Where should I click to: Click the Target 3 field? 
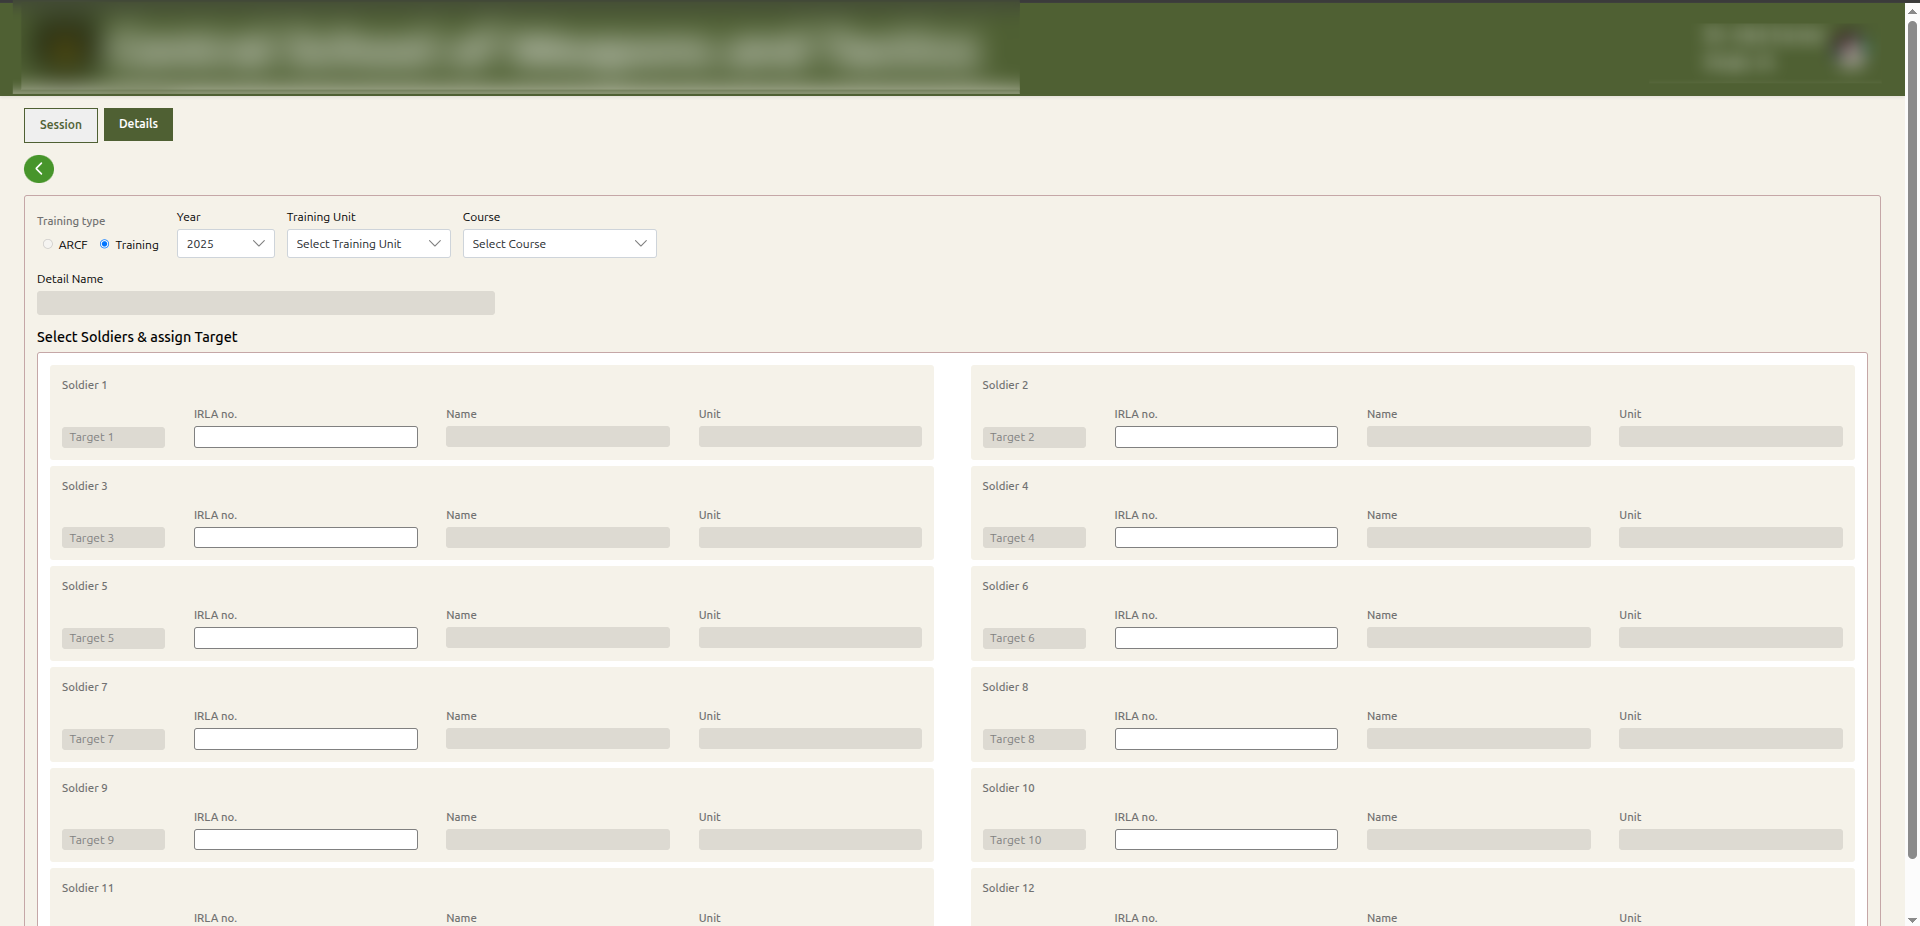(x=113, y=538)
